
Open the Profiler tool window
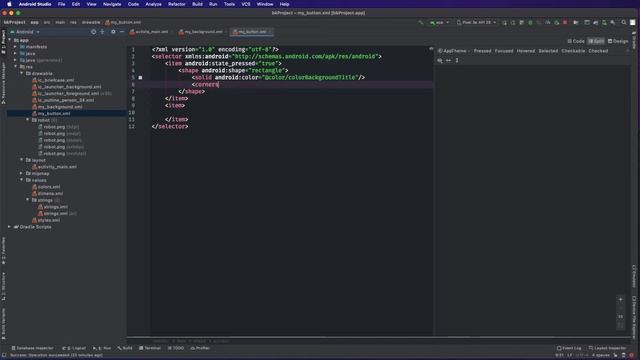tap(200, 348)
